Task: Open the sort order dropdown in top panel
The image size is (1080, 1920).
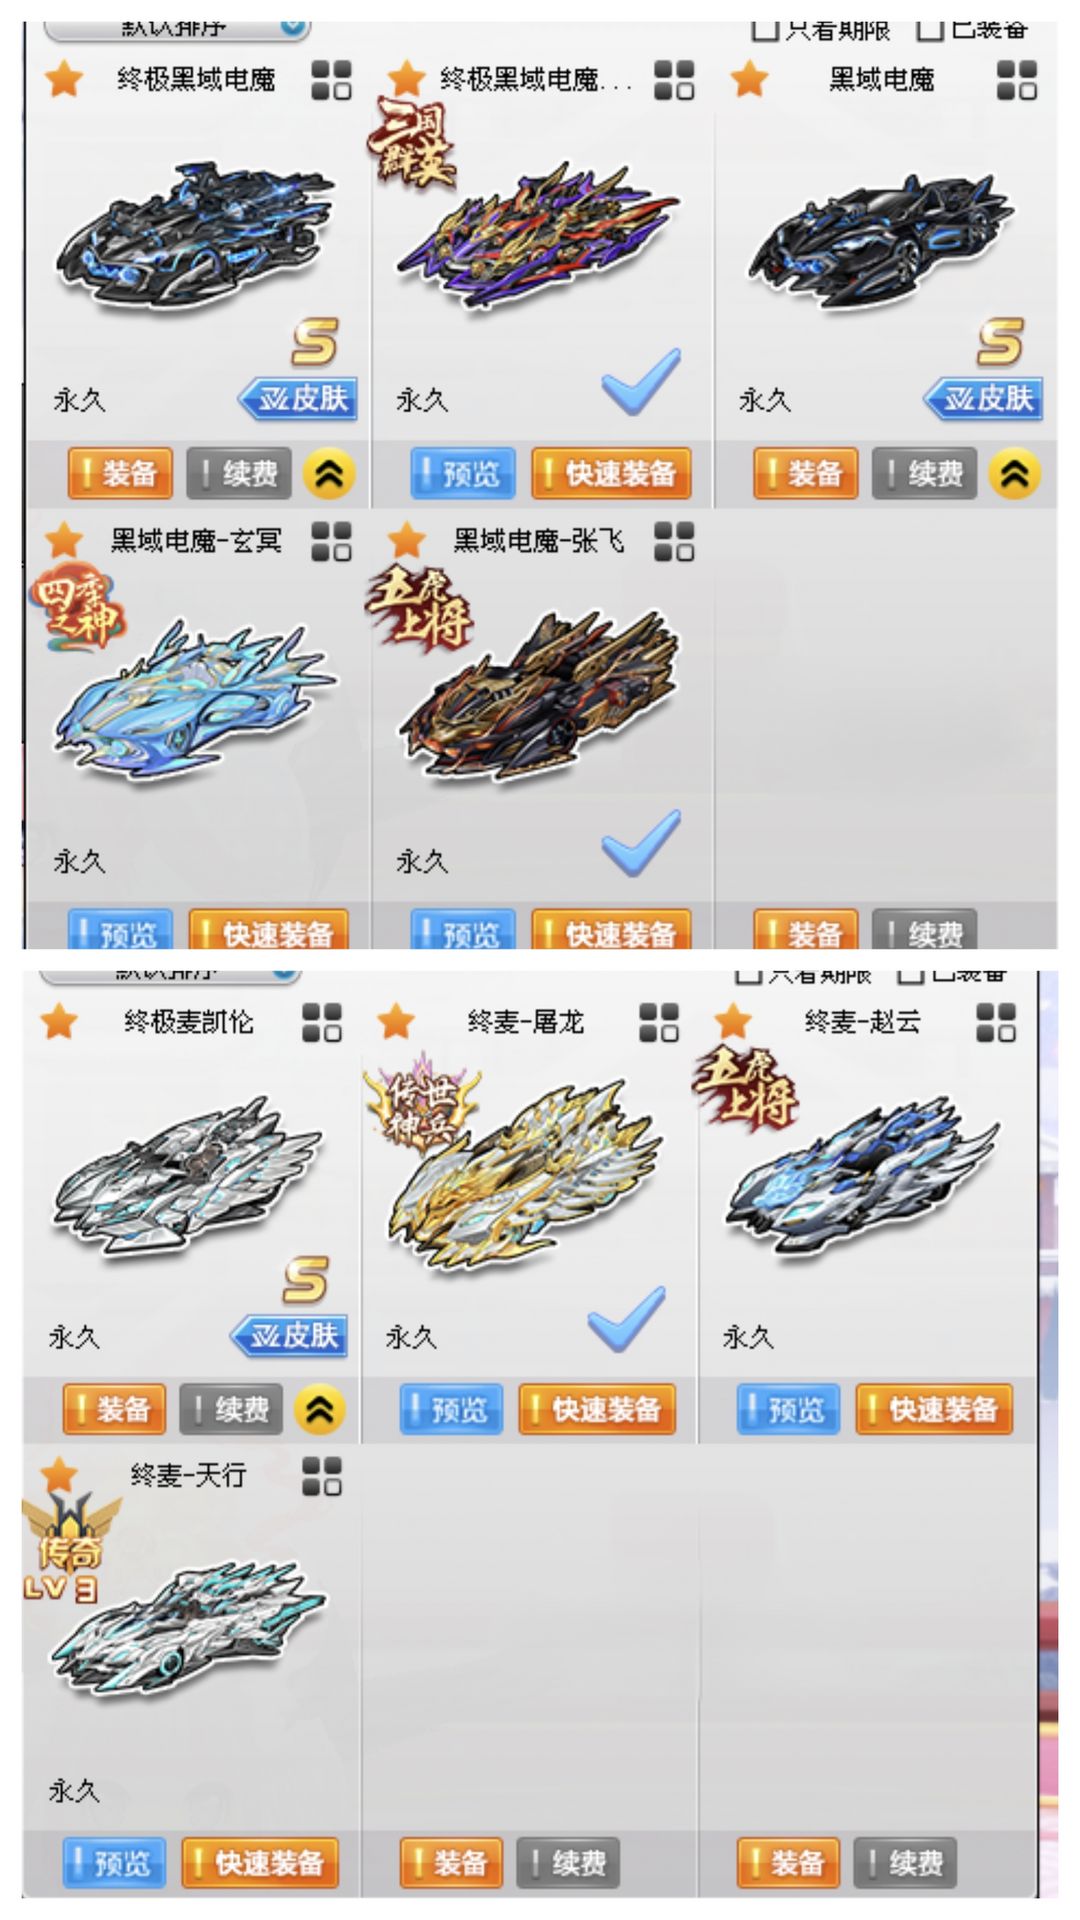Action: point(176,30)
